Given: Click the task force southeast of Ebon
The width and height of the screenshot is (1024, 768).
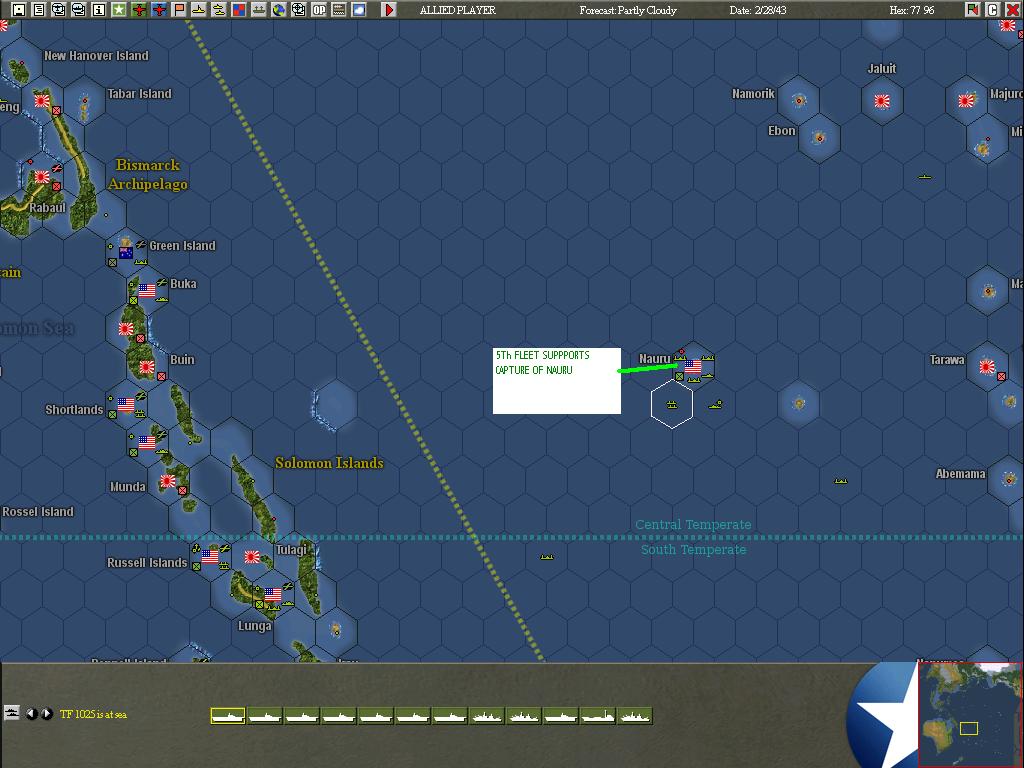Looking at the screenshot, I should (925, 176).
